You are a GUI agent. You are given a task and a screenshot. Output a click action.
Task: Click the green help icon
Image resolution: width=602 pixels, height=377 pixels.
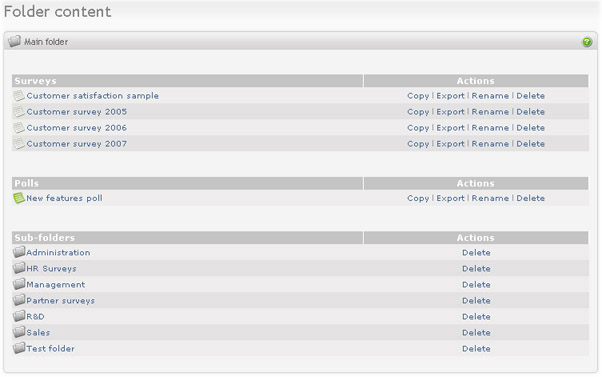coord(587,42)
